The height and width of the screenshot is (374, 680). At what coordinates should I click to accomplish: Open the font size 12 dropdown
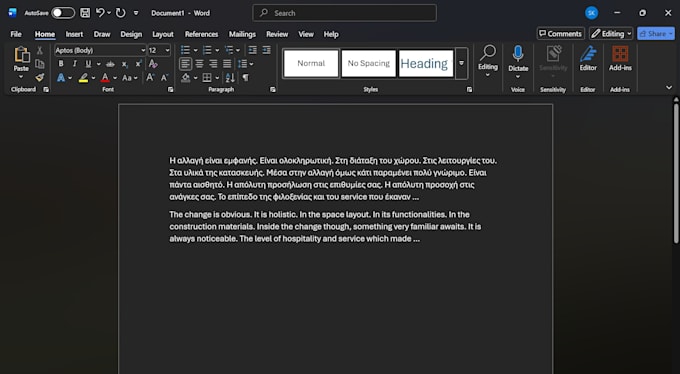pyautogui.click(x=167, y=50)
